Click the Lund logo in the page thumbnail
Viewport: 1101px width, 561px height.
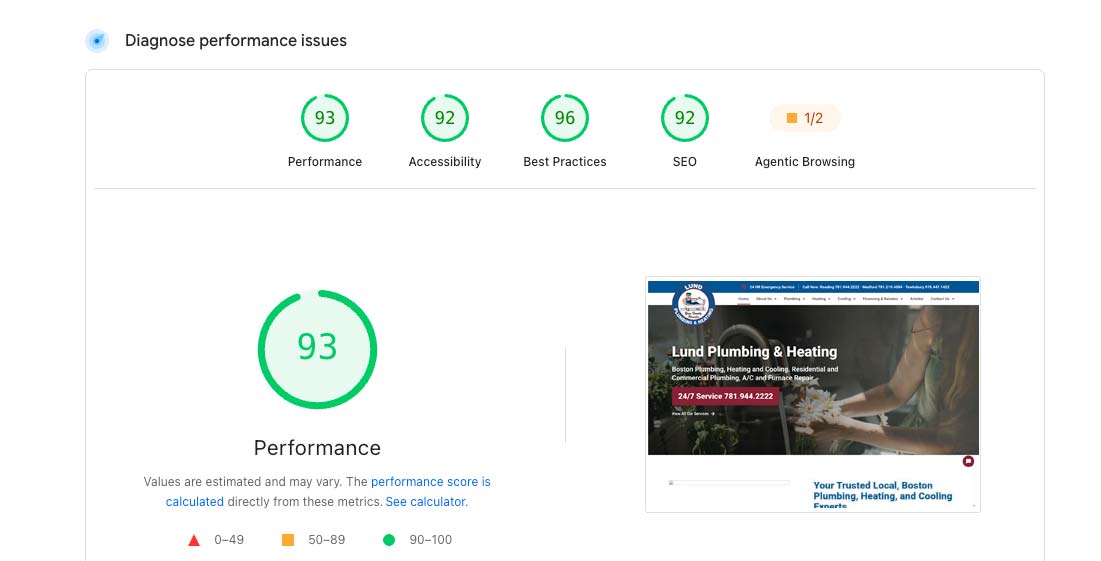click(694, 303)
